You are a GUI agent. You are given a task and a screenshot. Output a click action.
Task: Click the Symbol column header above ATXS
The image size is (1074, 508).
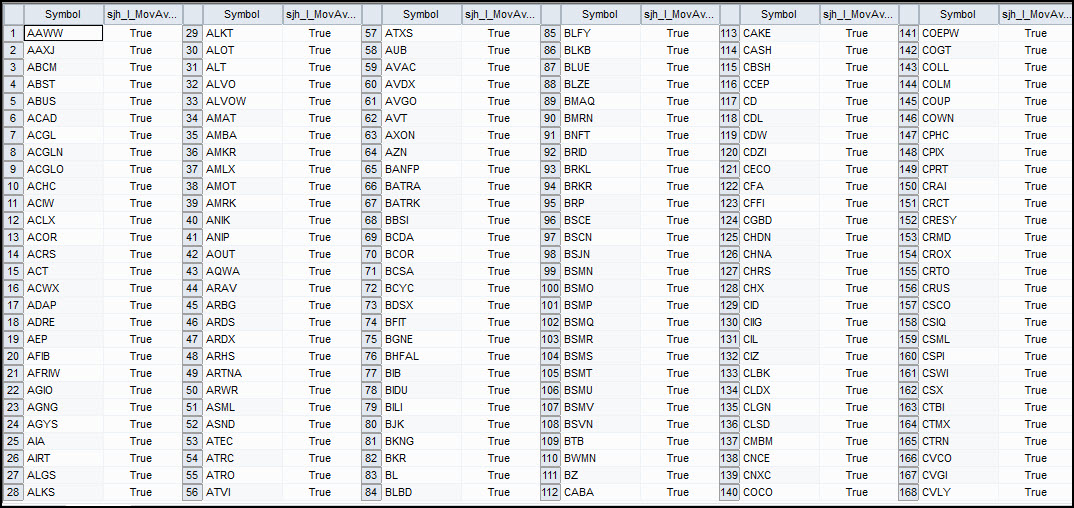tap(421, 14)
